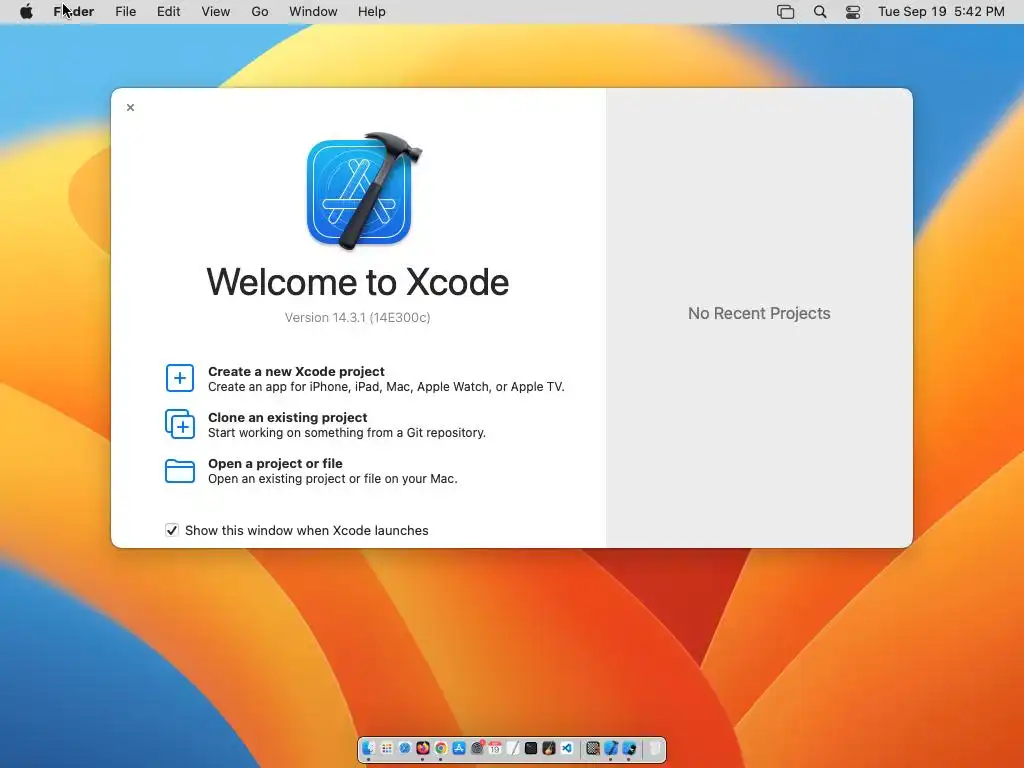This screenshot has height=768, width=1024.
Task: Open Control Center in the menu bar
Action: pyautogui.click(x=853, y=12)
